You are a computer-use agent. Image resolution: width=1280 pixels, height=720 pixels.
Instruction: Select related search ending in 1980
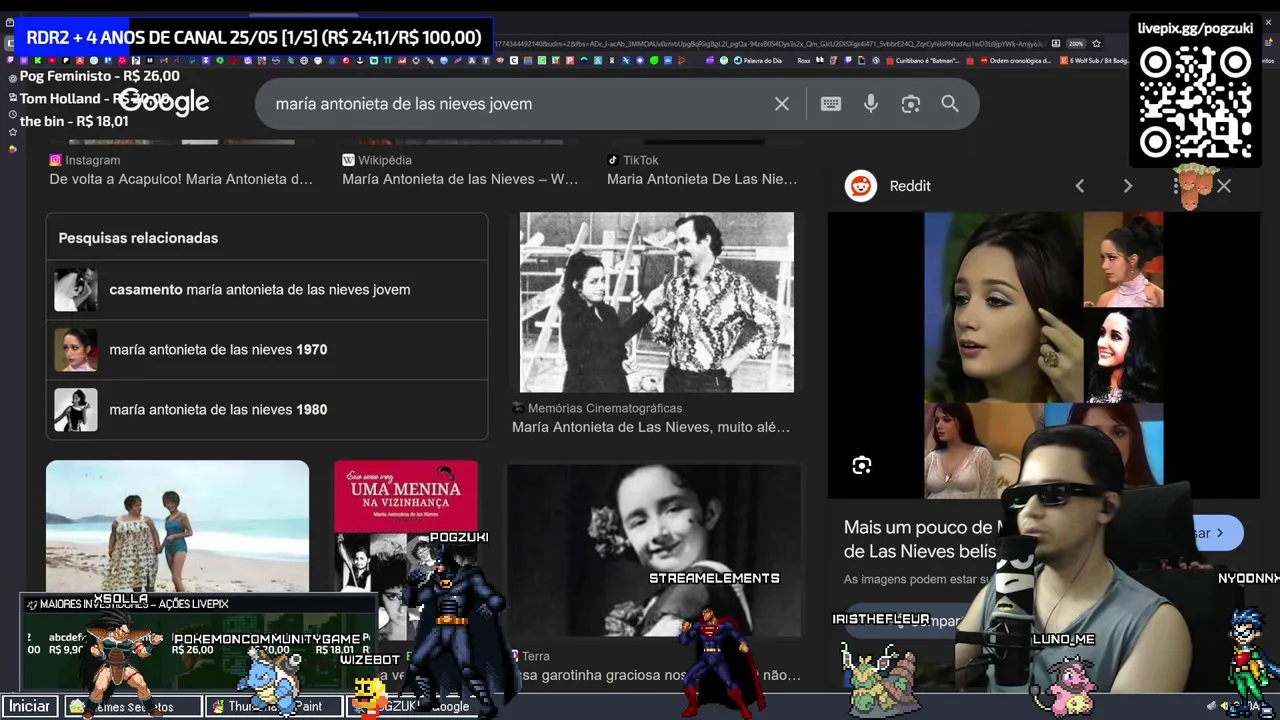[x=267, y=410]
